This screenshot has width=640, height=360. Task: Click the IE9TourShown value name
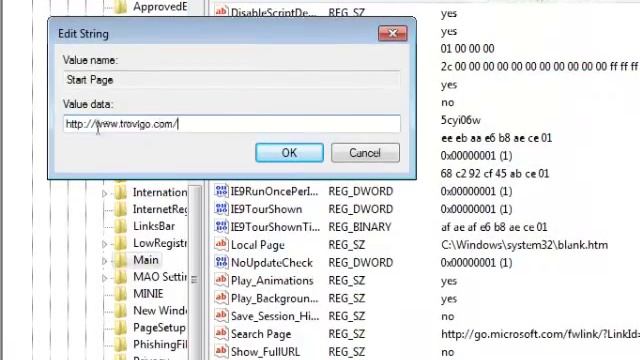click(x=267, y=209)
